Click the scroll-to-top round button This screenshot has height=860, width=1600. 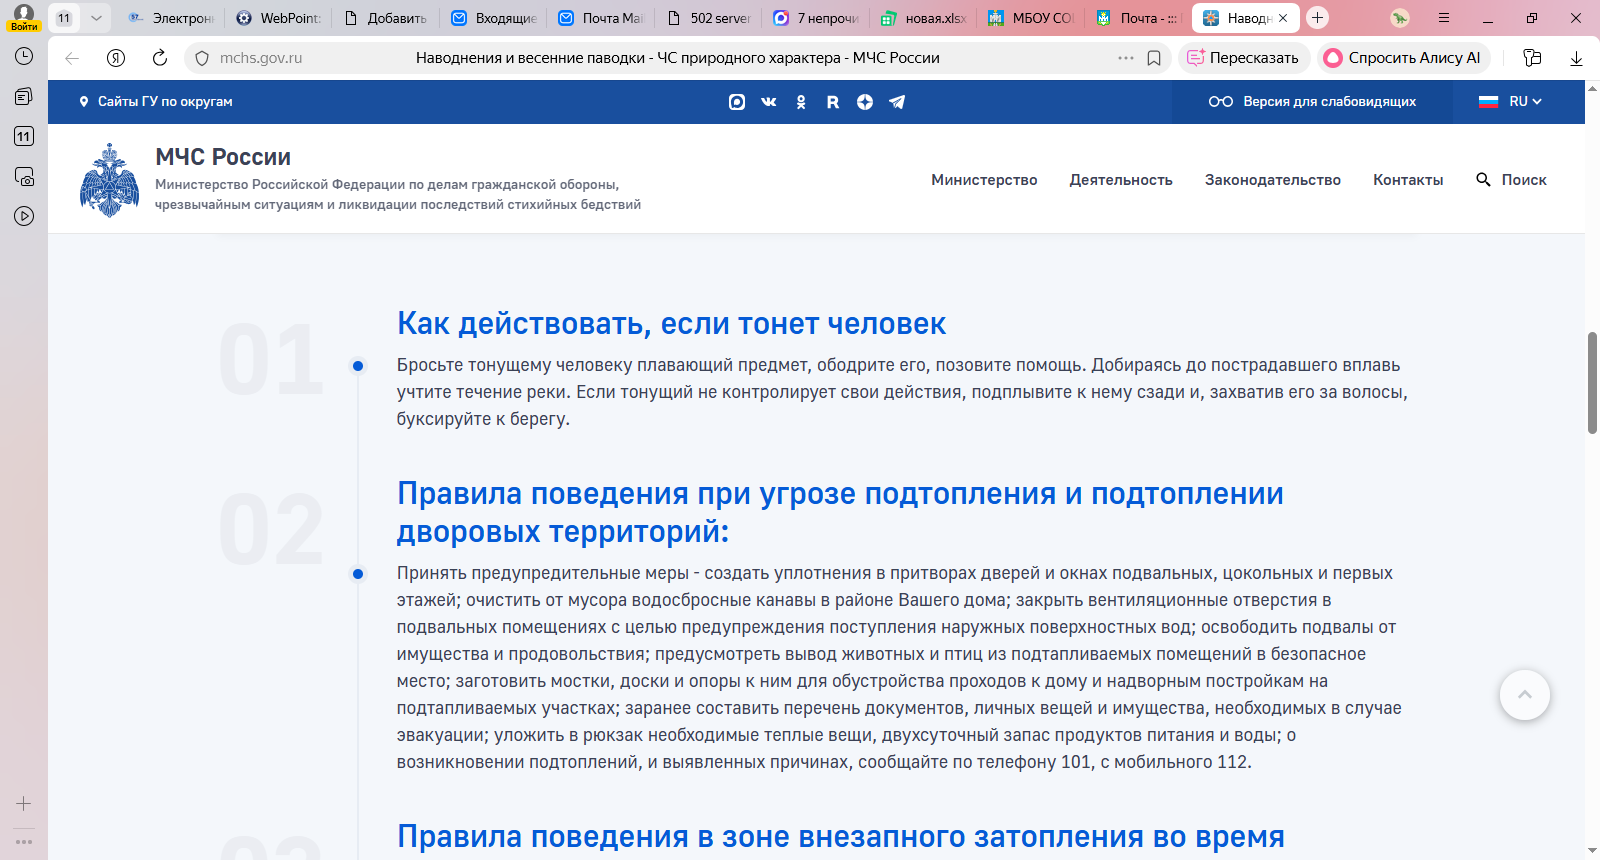[1524, 695]
